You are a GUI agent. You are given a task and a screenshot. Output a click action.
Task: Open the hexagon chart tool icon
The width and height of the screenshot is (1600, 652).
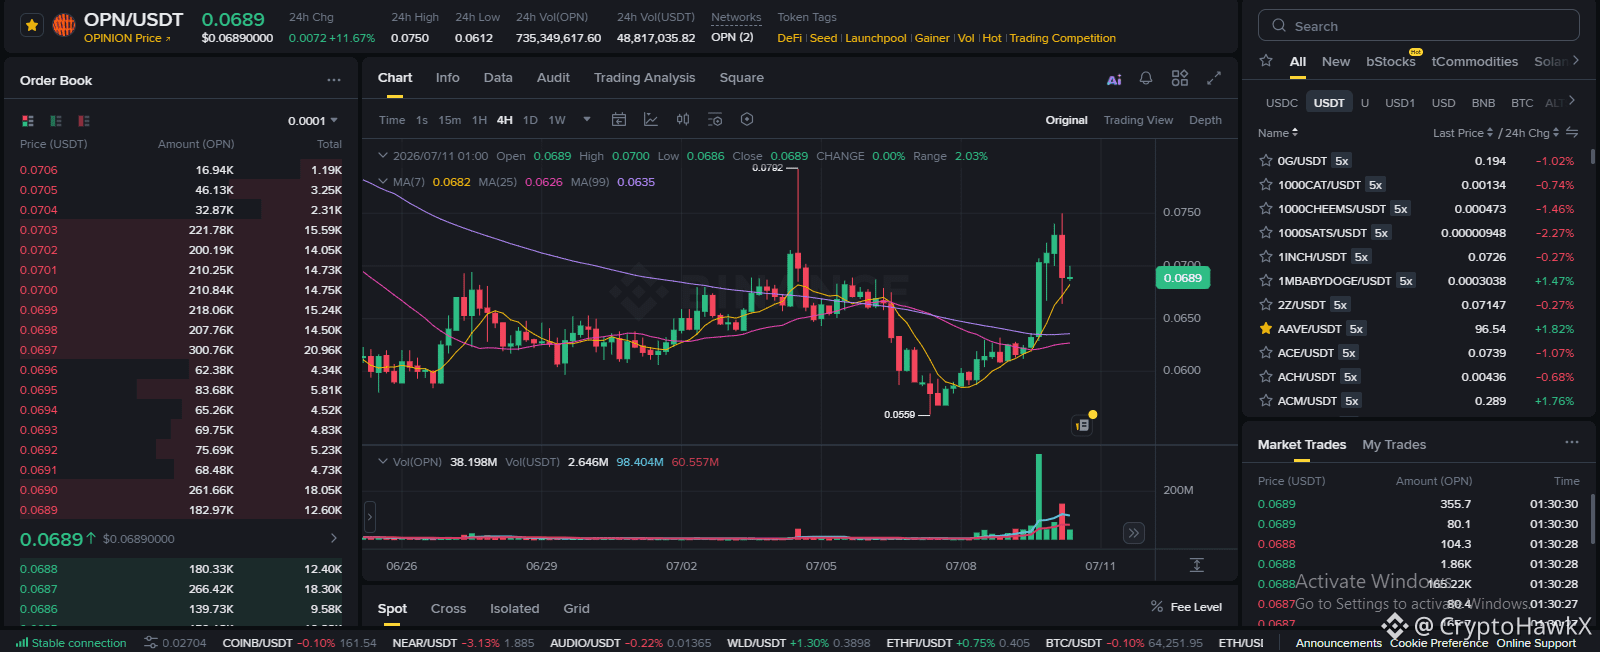(x=747, y=120)
